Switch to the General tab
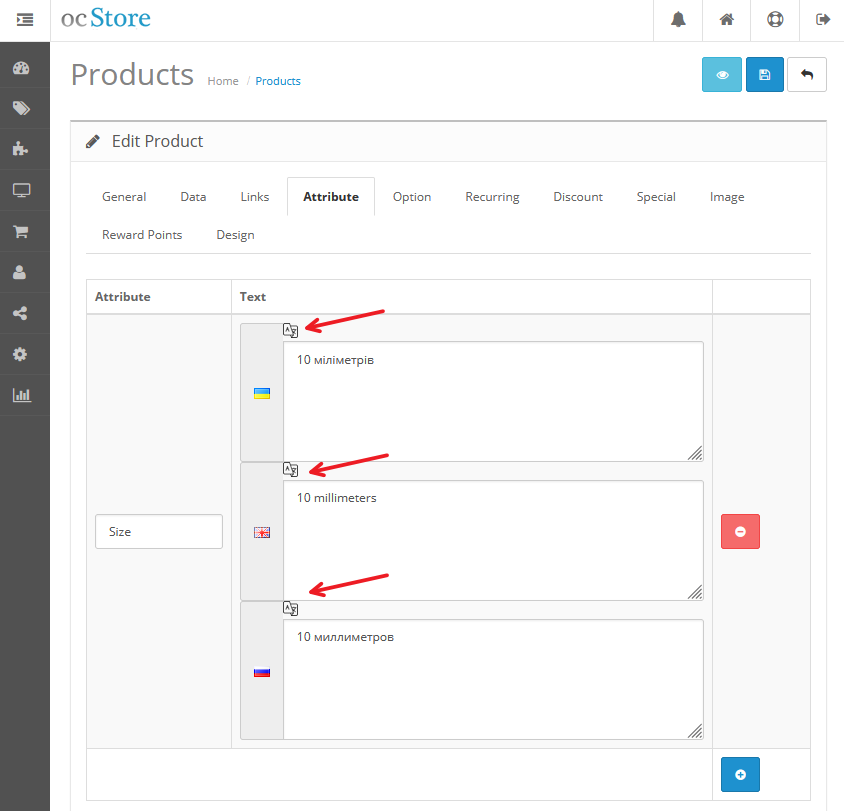Image resolution: width=844 pixels, height=811 pixels. point(124,197)
